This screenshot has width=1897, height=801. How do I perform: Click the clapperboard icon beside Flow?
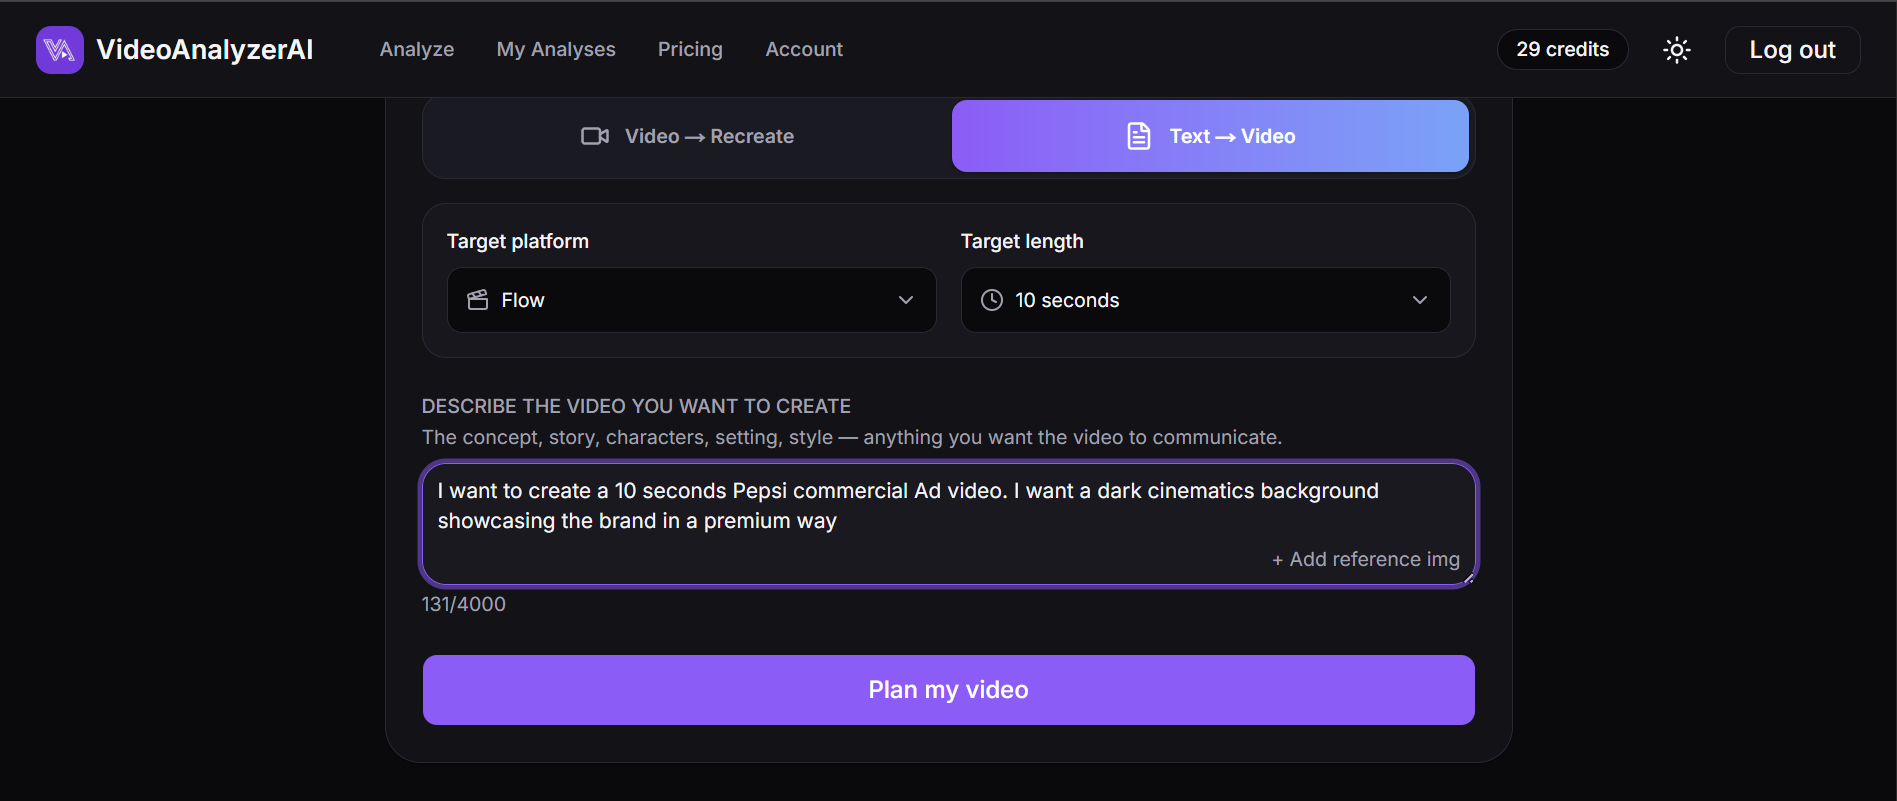click(x=478, y=300)
